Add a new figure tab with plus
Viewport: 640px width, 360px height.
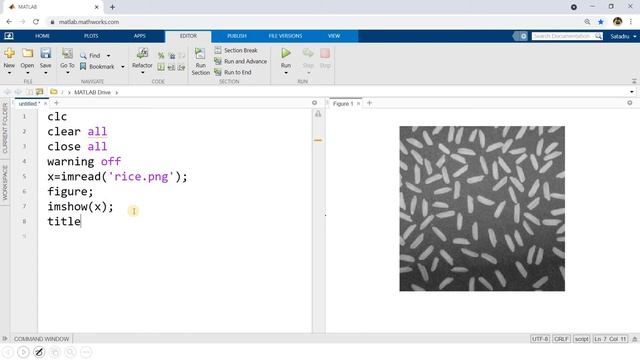point(369,103)
